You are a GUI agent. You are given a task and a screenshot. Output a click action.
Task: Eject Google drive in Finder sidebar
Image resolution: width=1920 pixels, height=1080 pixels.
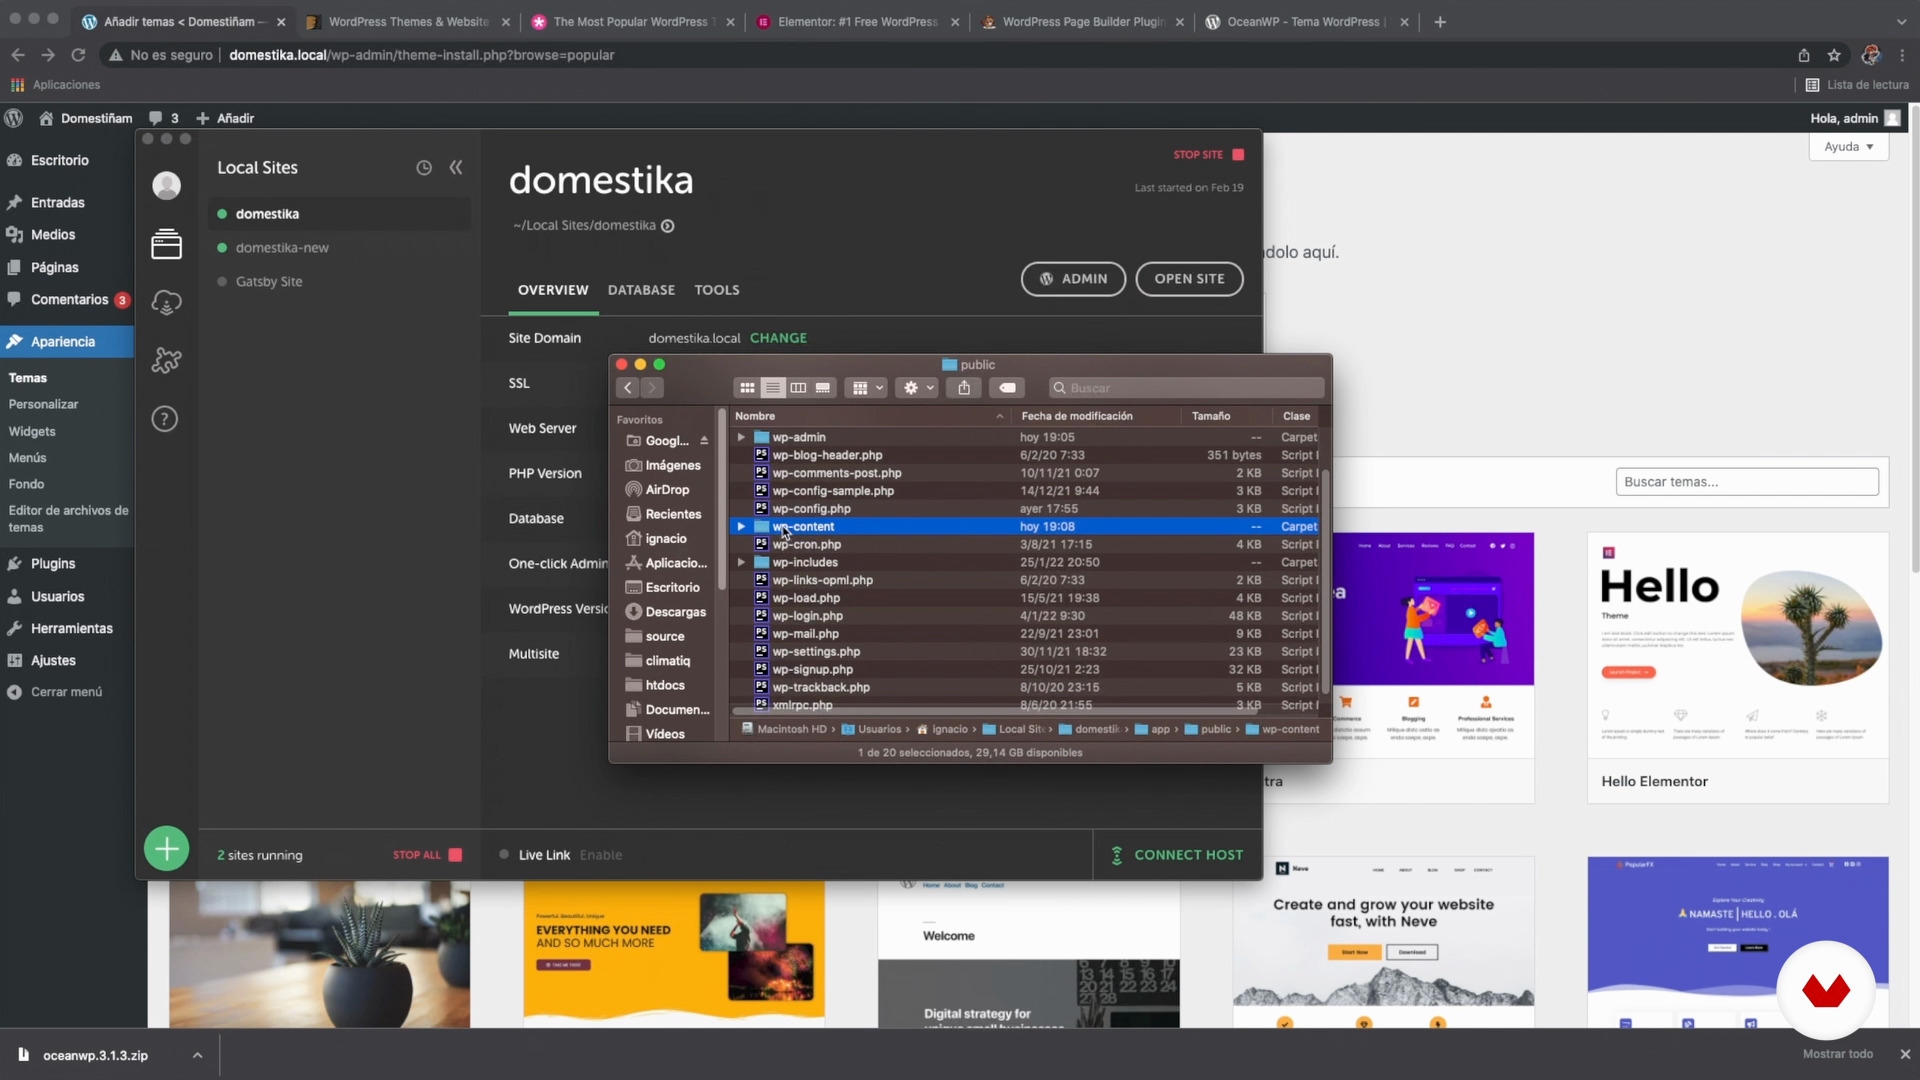click(704, 441)
